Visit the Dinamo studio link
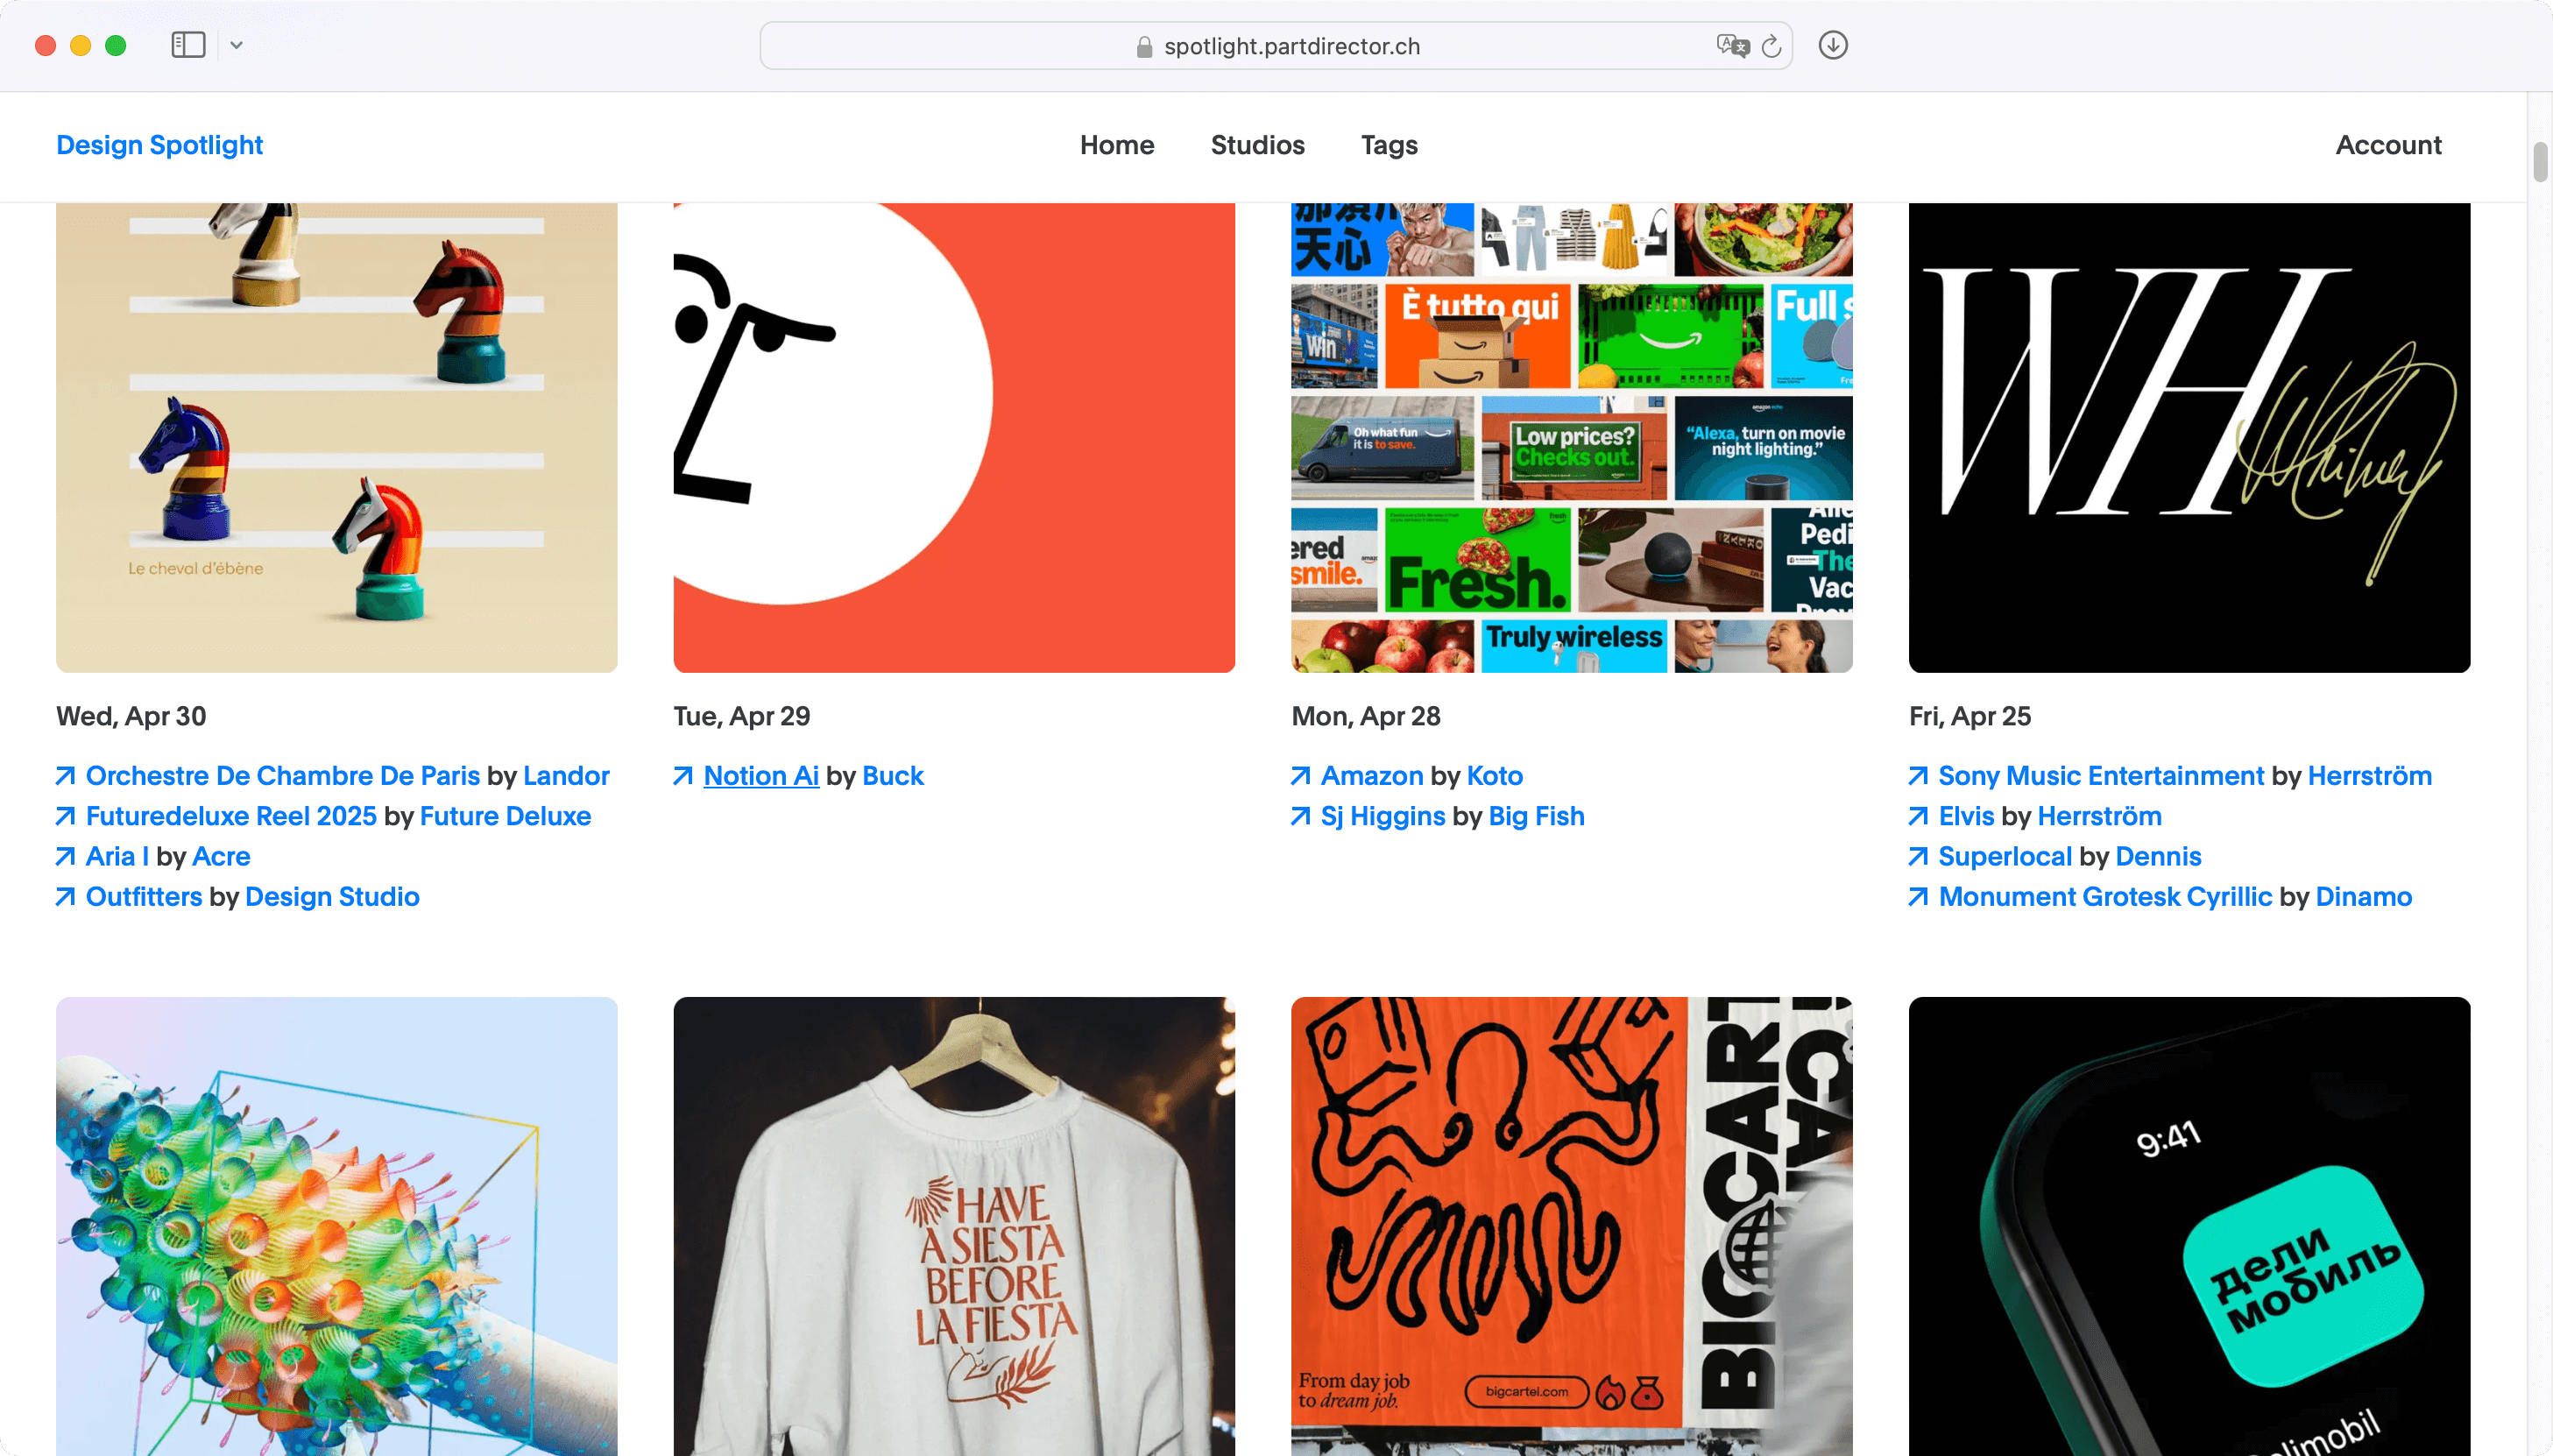 [x=2364, y=897]
